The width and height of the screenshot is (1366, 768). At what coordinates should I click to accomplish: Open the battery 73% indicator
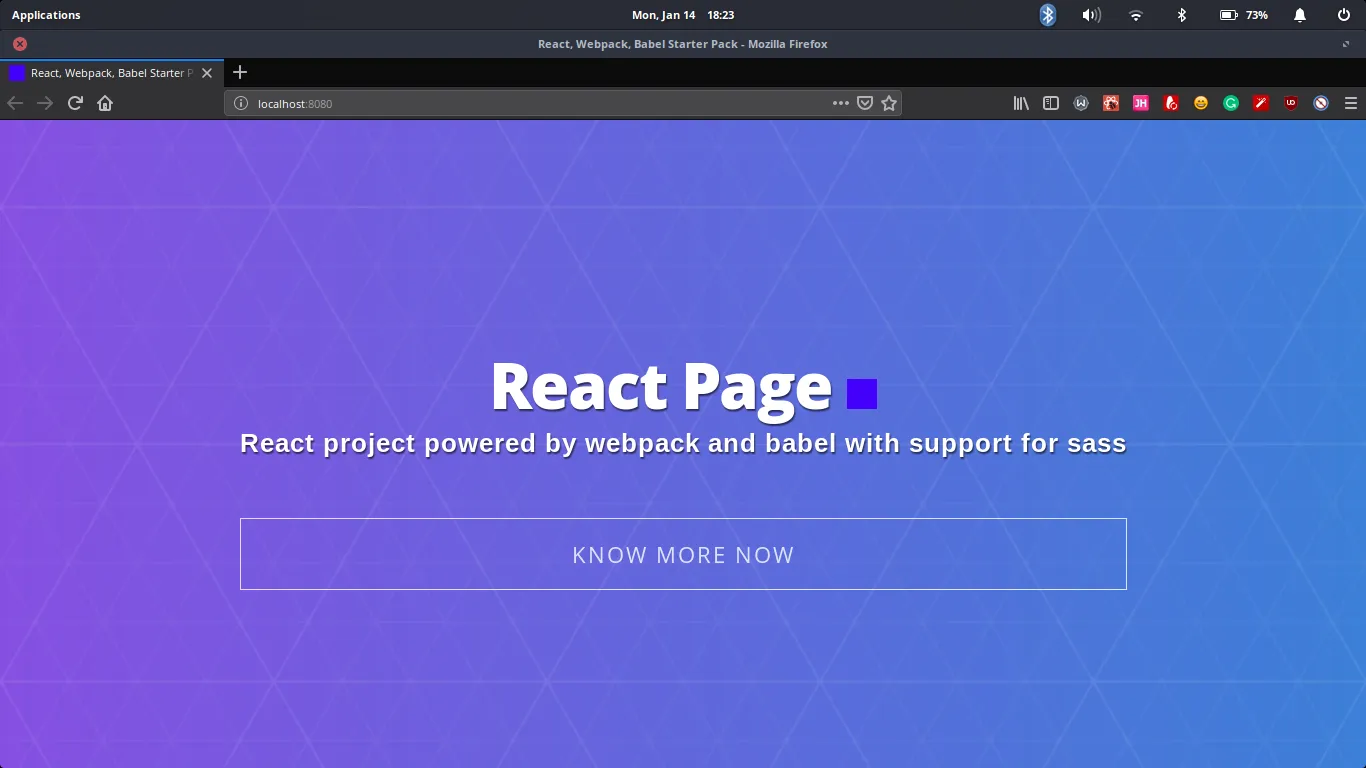coord(1244,15)
